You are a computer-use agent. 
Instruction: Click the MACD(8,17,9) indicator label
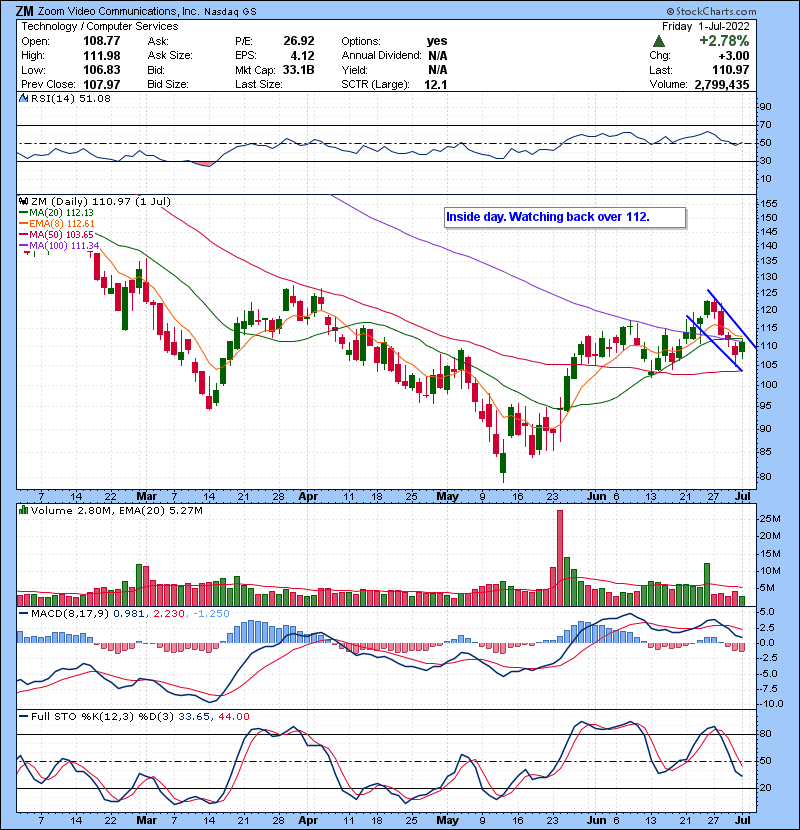click(70, 614)
